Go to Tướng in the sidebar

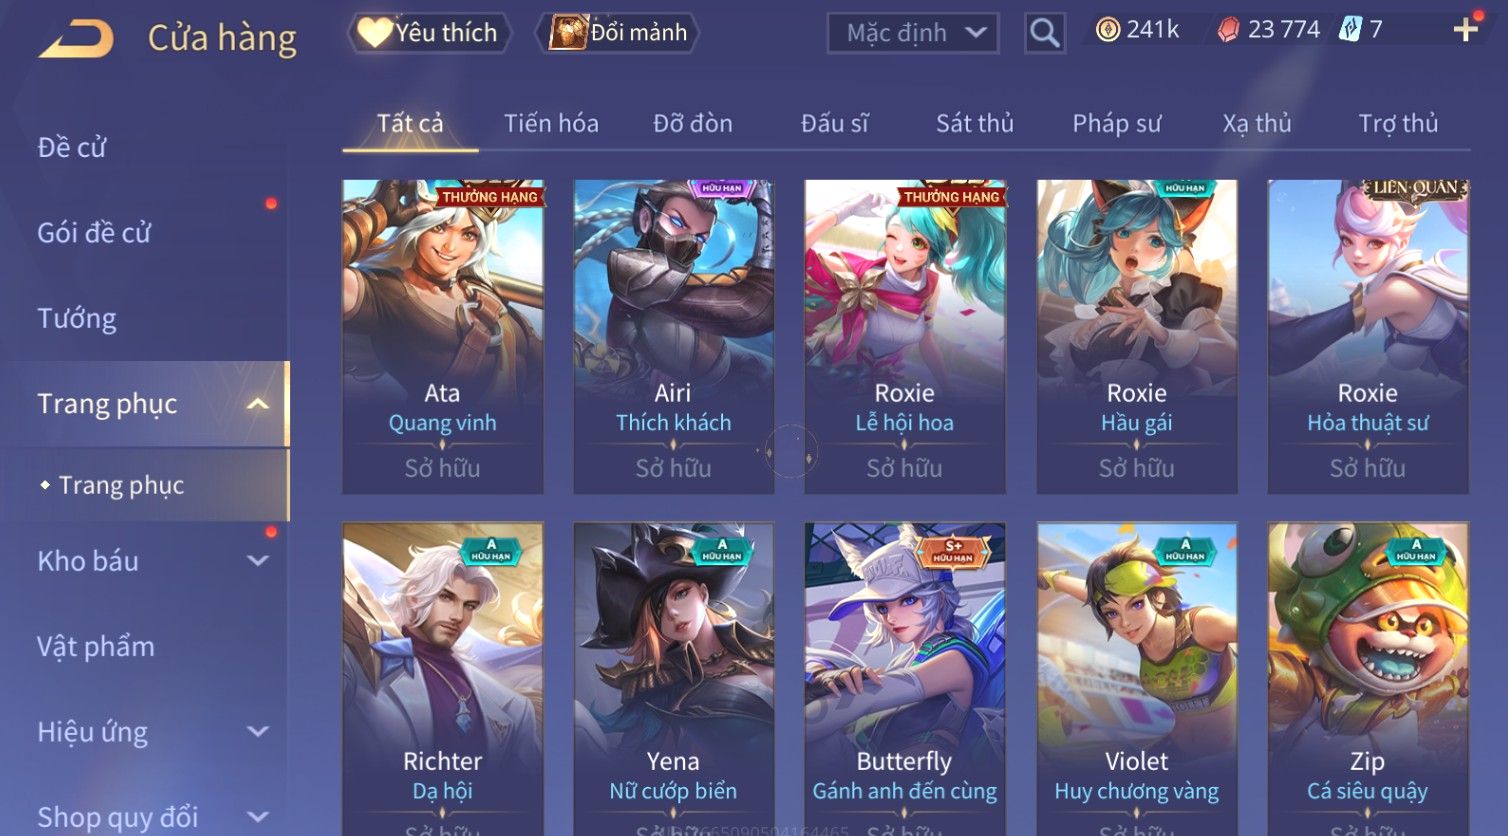[x=77, y=318]
